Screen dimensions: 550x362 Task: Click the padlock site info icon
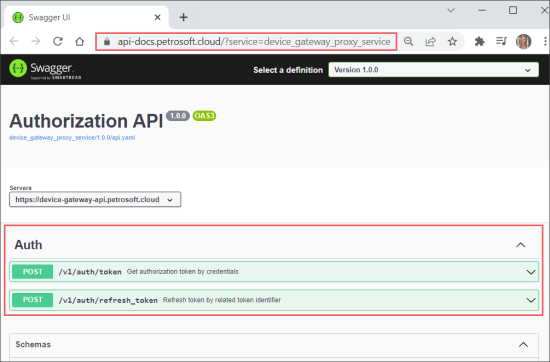(107, 42)
